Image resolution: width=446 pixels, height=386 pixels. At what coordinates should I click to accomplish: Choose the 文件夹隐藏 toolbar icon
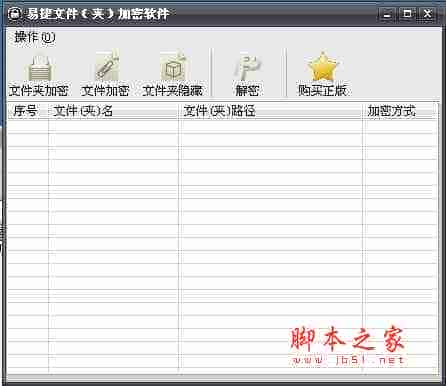pyautogui.click(x=173, y=67)
